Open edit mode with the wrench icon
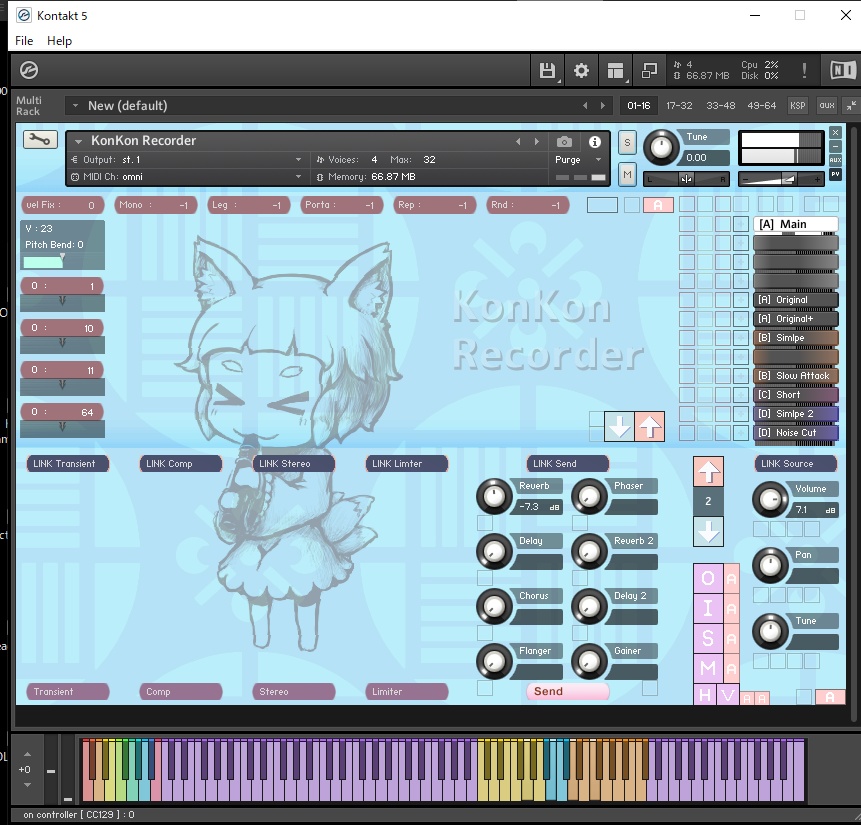This screenshot has height=825, width=861. coord(40,141)
